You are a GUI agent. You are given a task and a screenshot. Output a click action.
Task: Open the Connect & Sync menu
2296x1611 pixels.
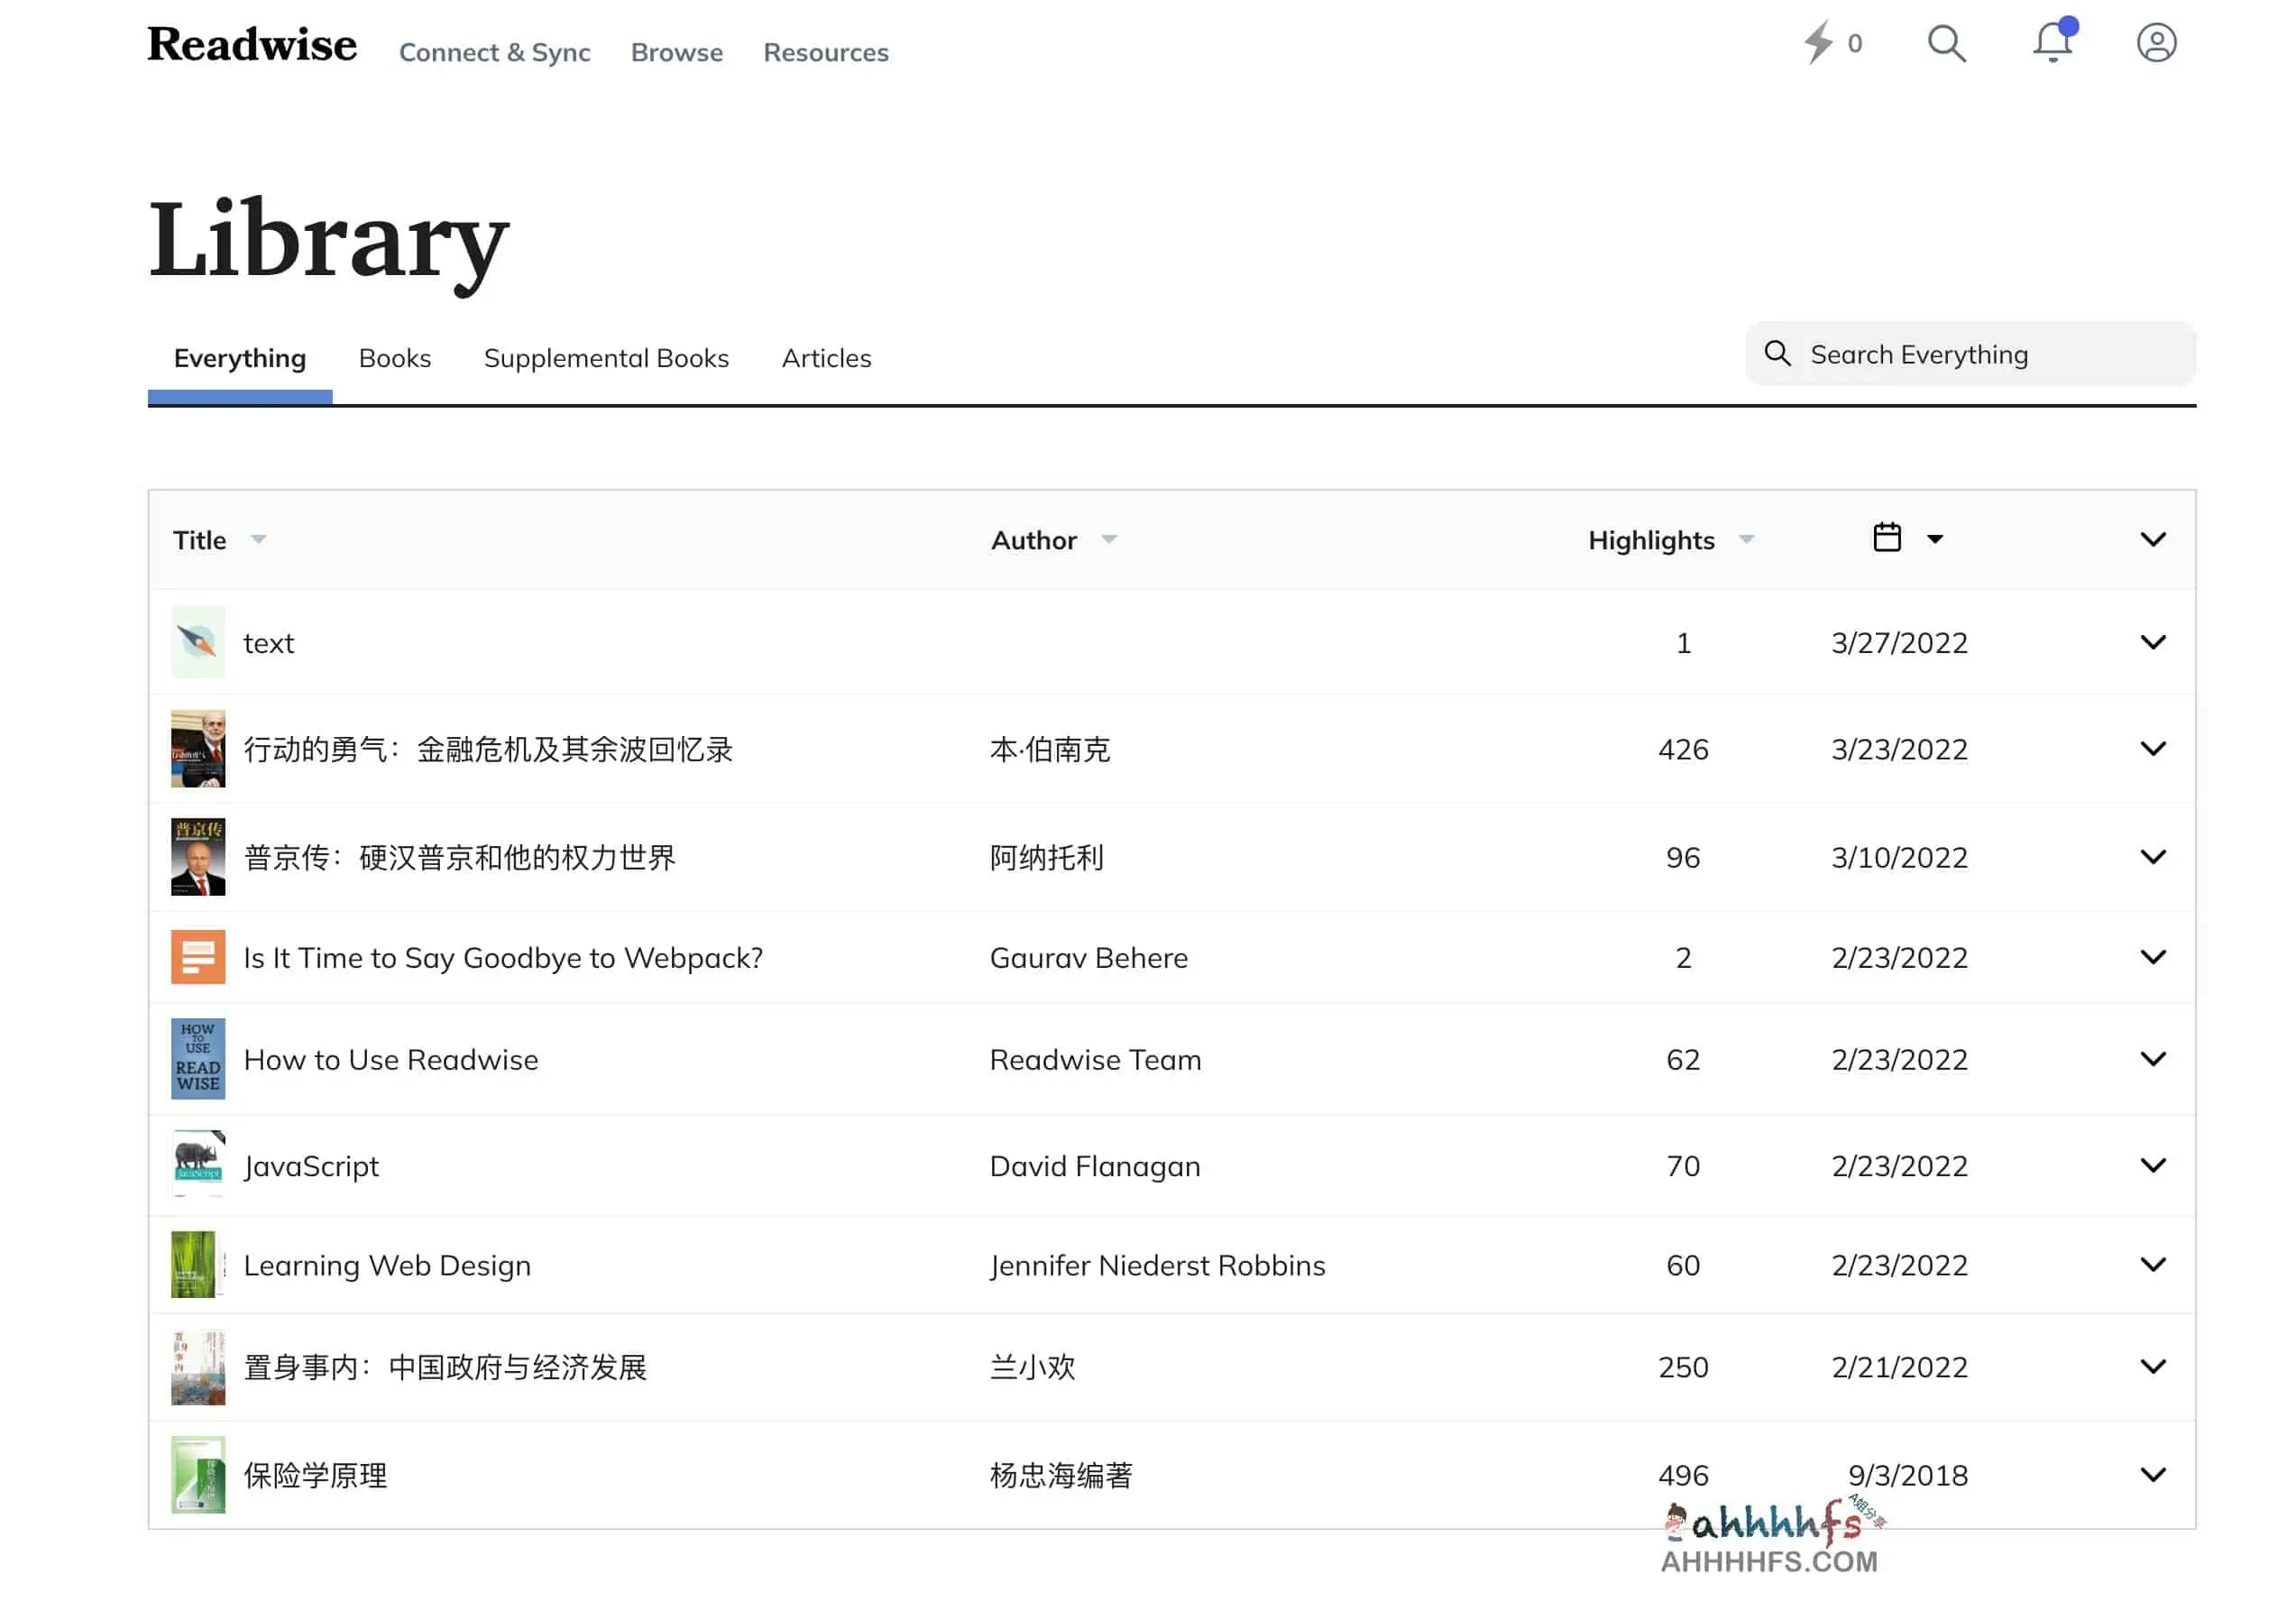[x=495, y=52]
